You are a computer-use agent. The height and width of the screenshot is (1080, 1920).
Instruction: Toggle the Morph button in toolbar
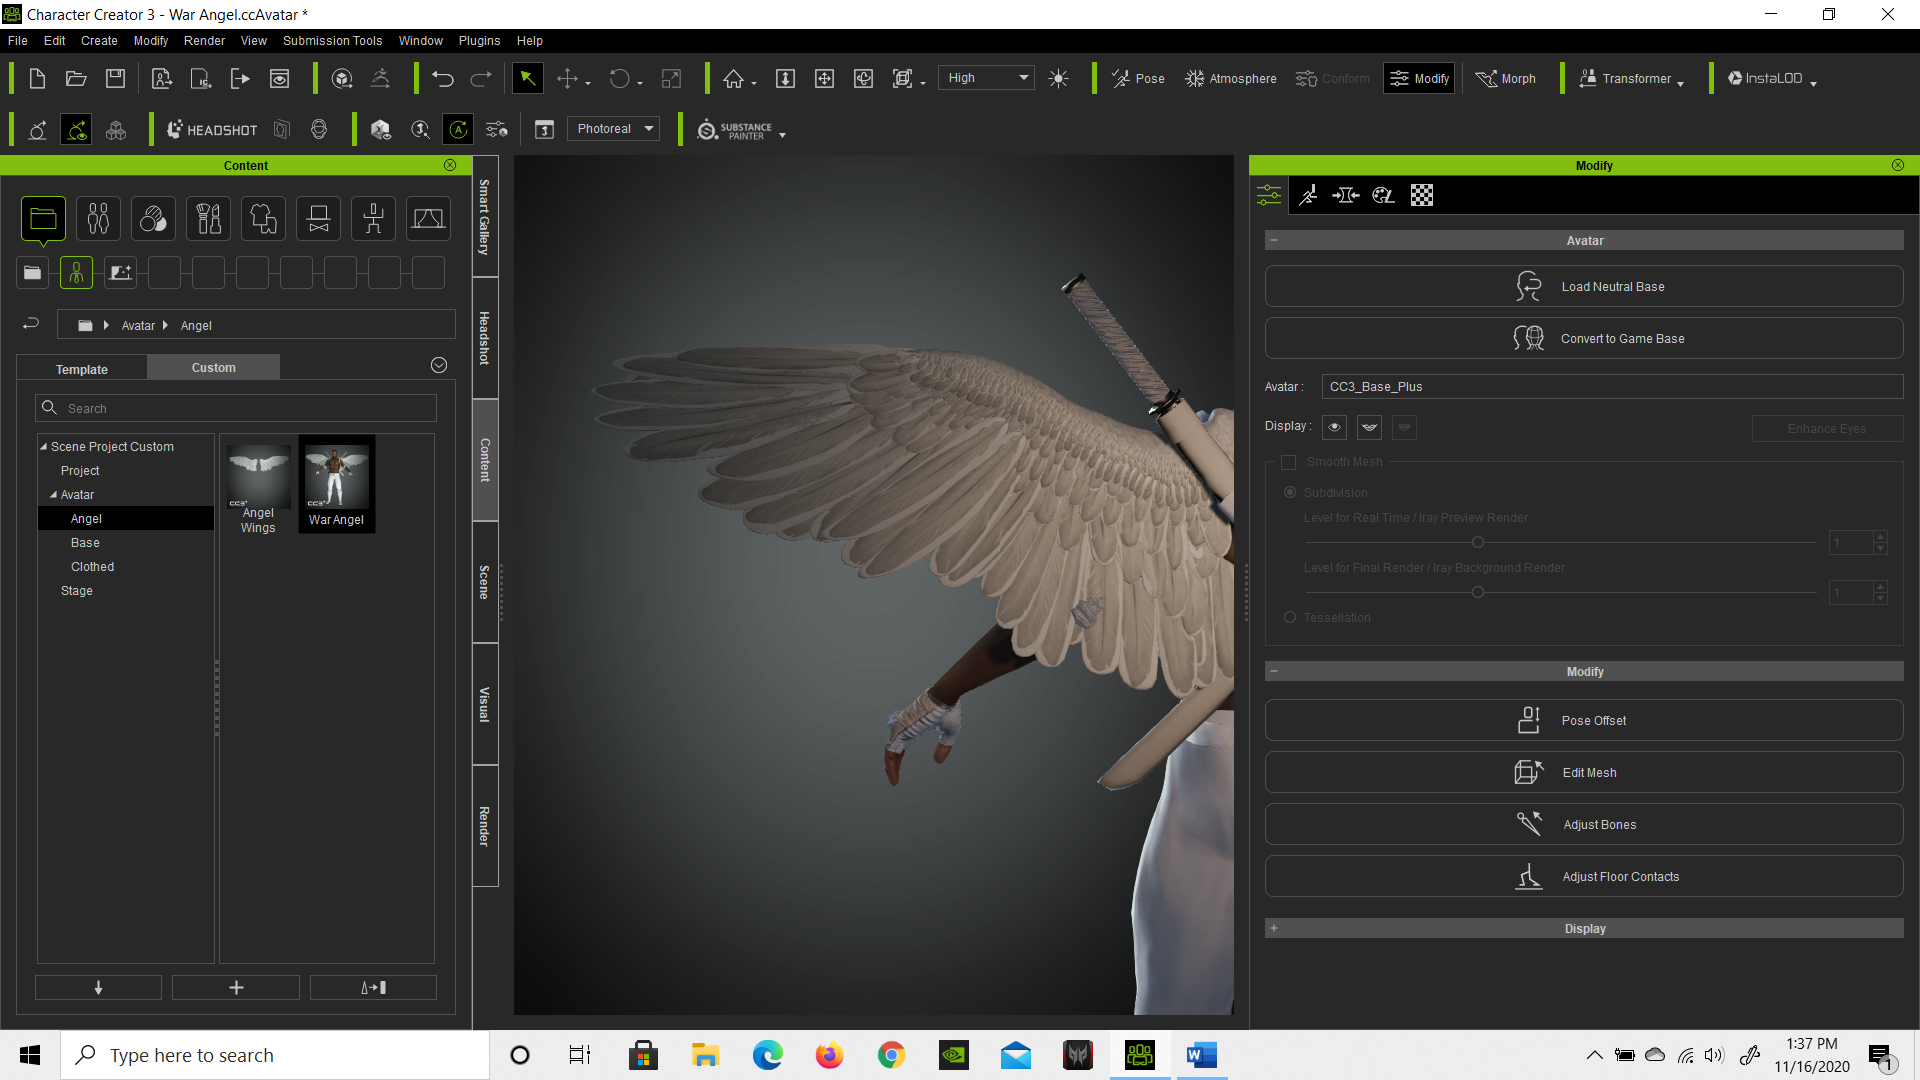[1505, 79]
